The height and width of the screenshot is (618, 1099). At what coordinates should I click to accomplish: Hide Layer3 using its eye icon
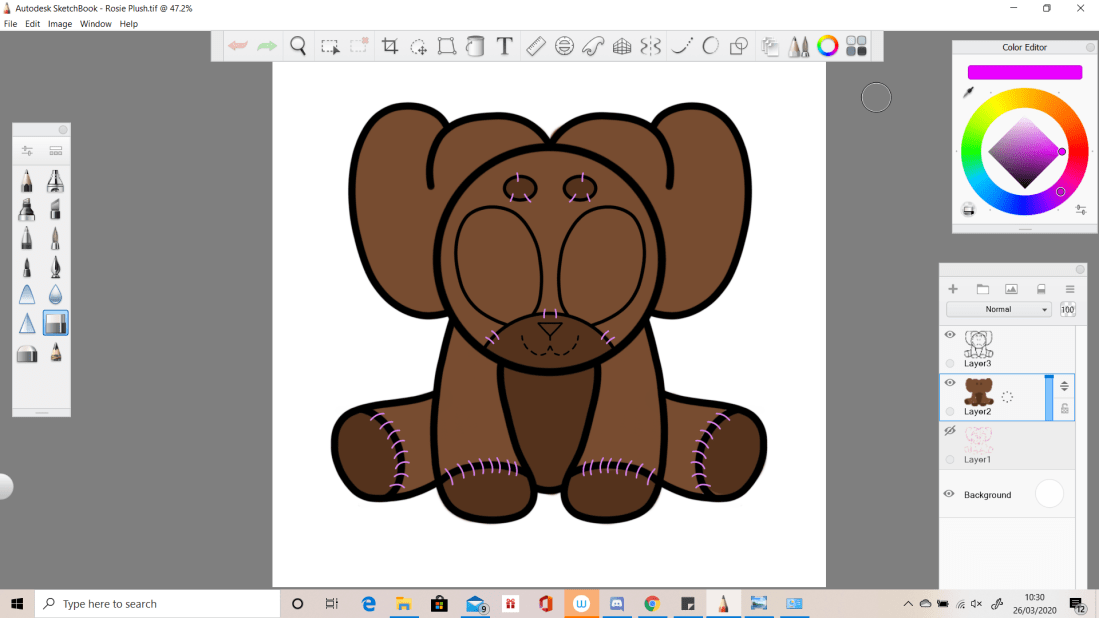(x=950, y=335)
